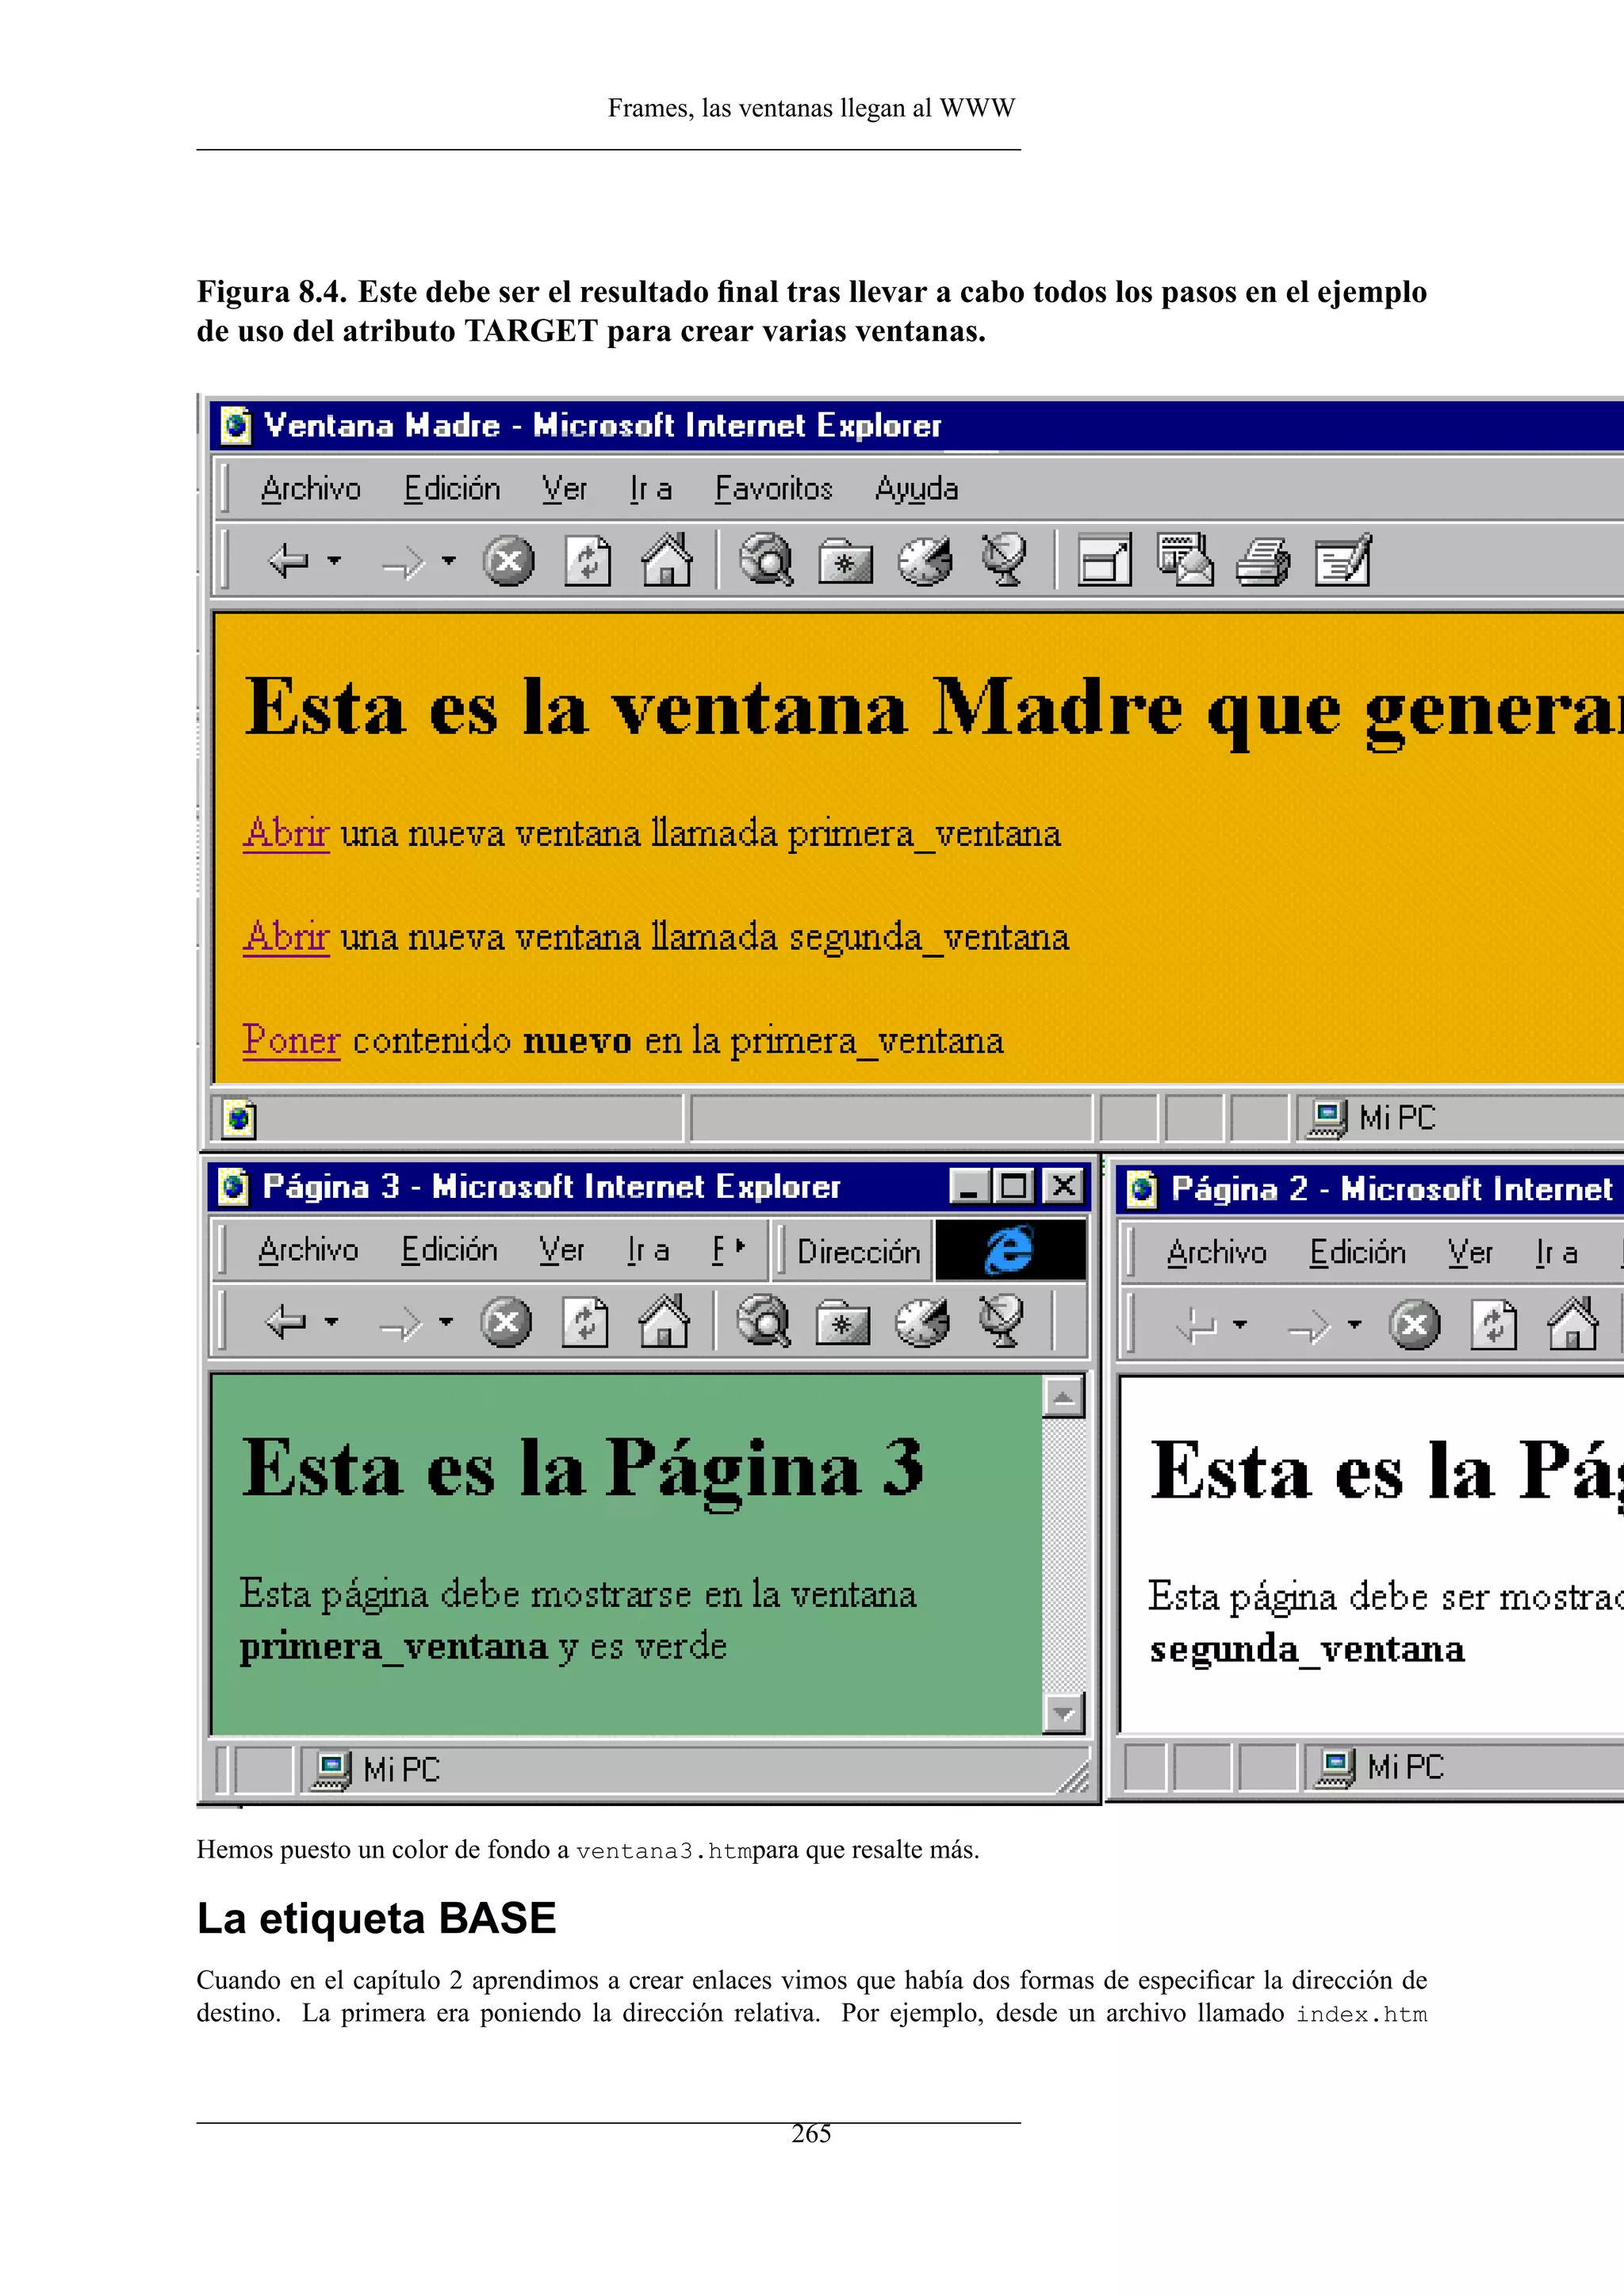Click Stop icon in Página 2 toolbar
This screenshot has width=1624, height=2296.
(1414, 1326)
